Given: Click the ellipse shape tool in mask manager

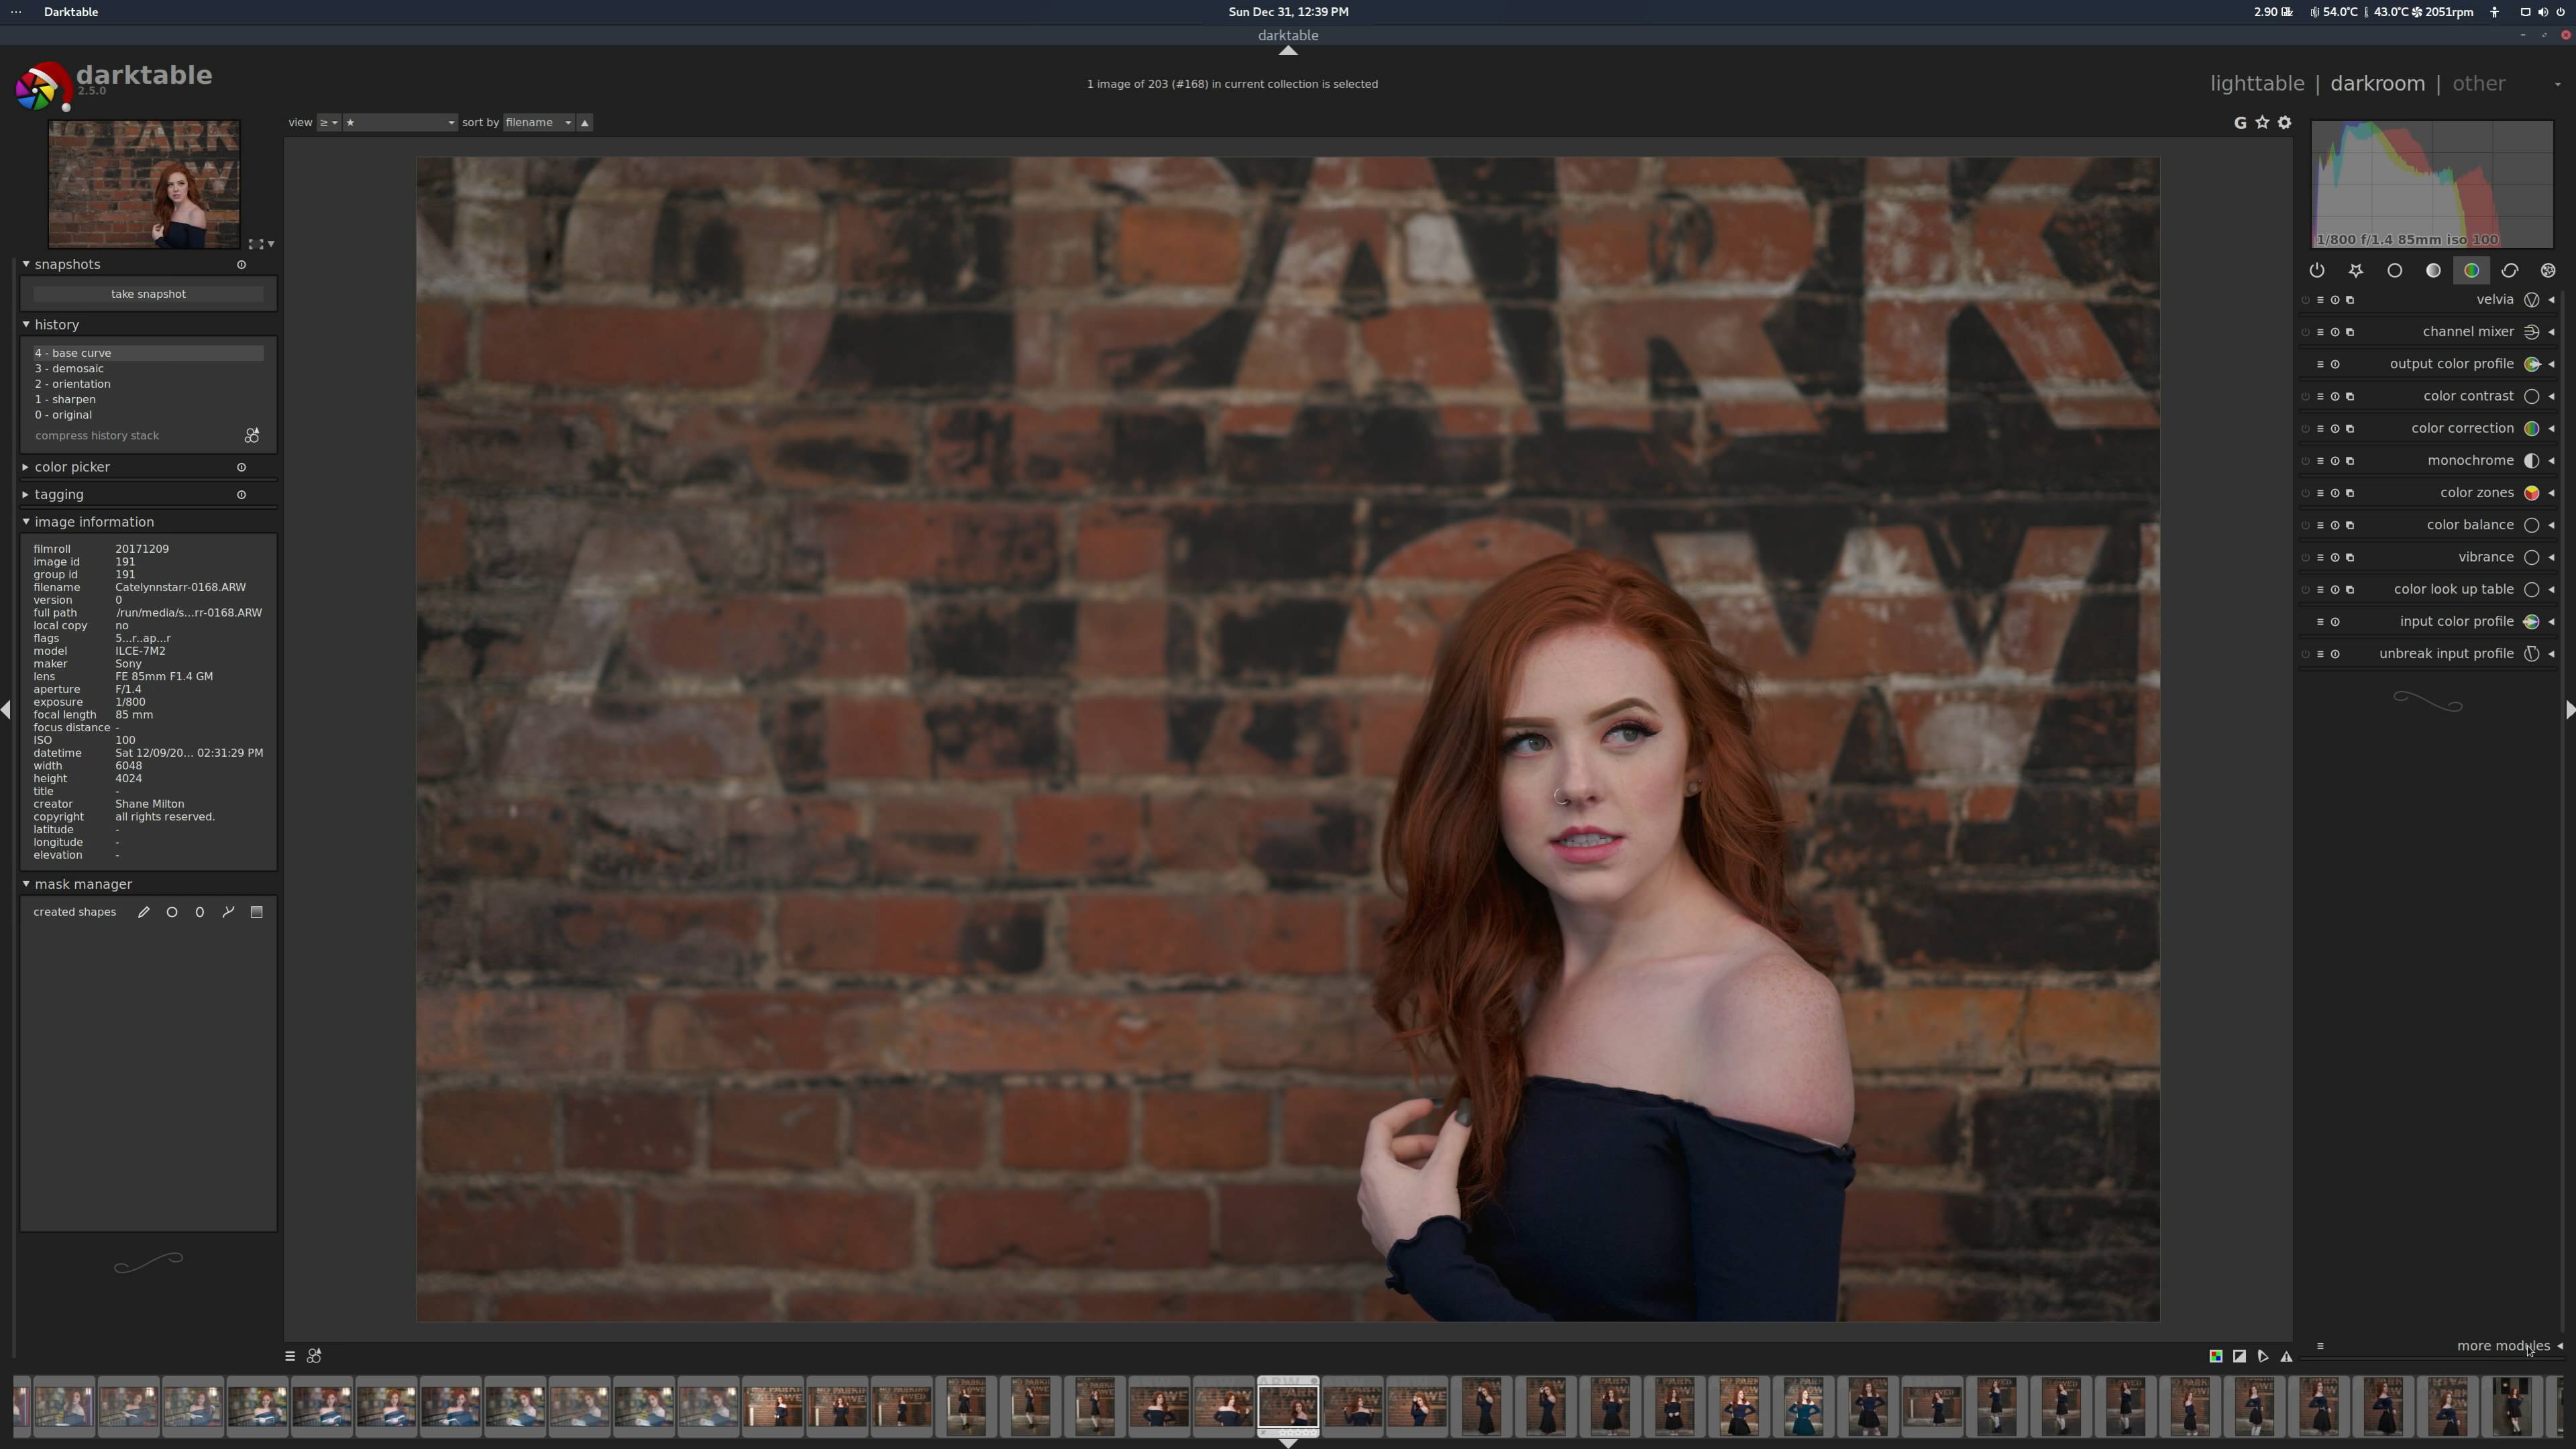Looking at the screenshot, I should tap(200, 912).
